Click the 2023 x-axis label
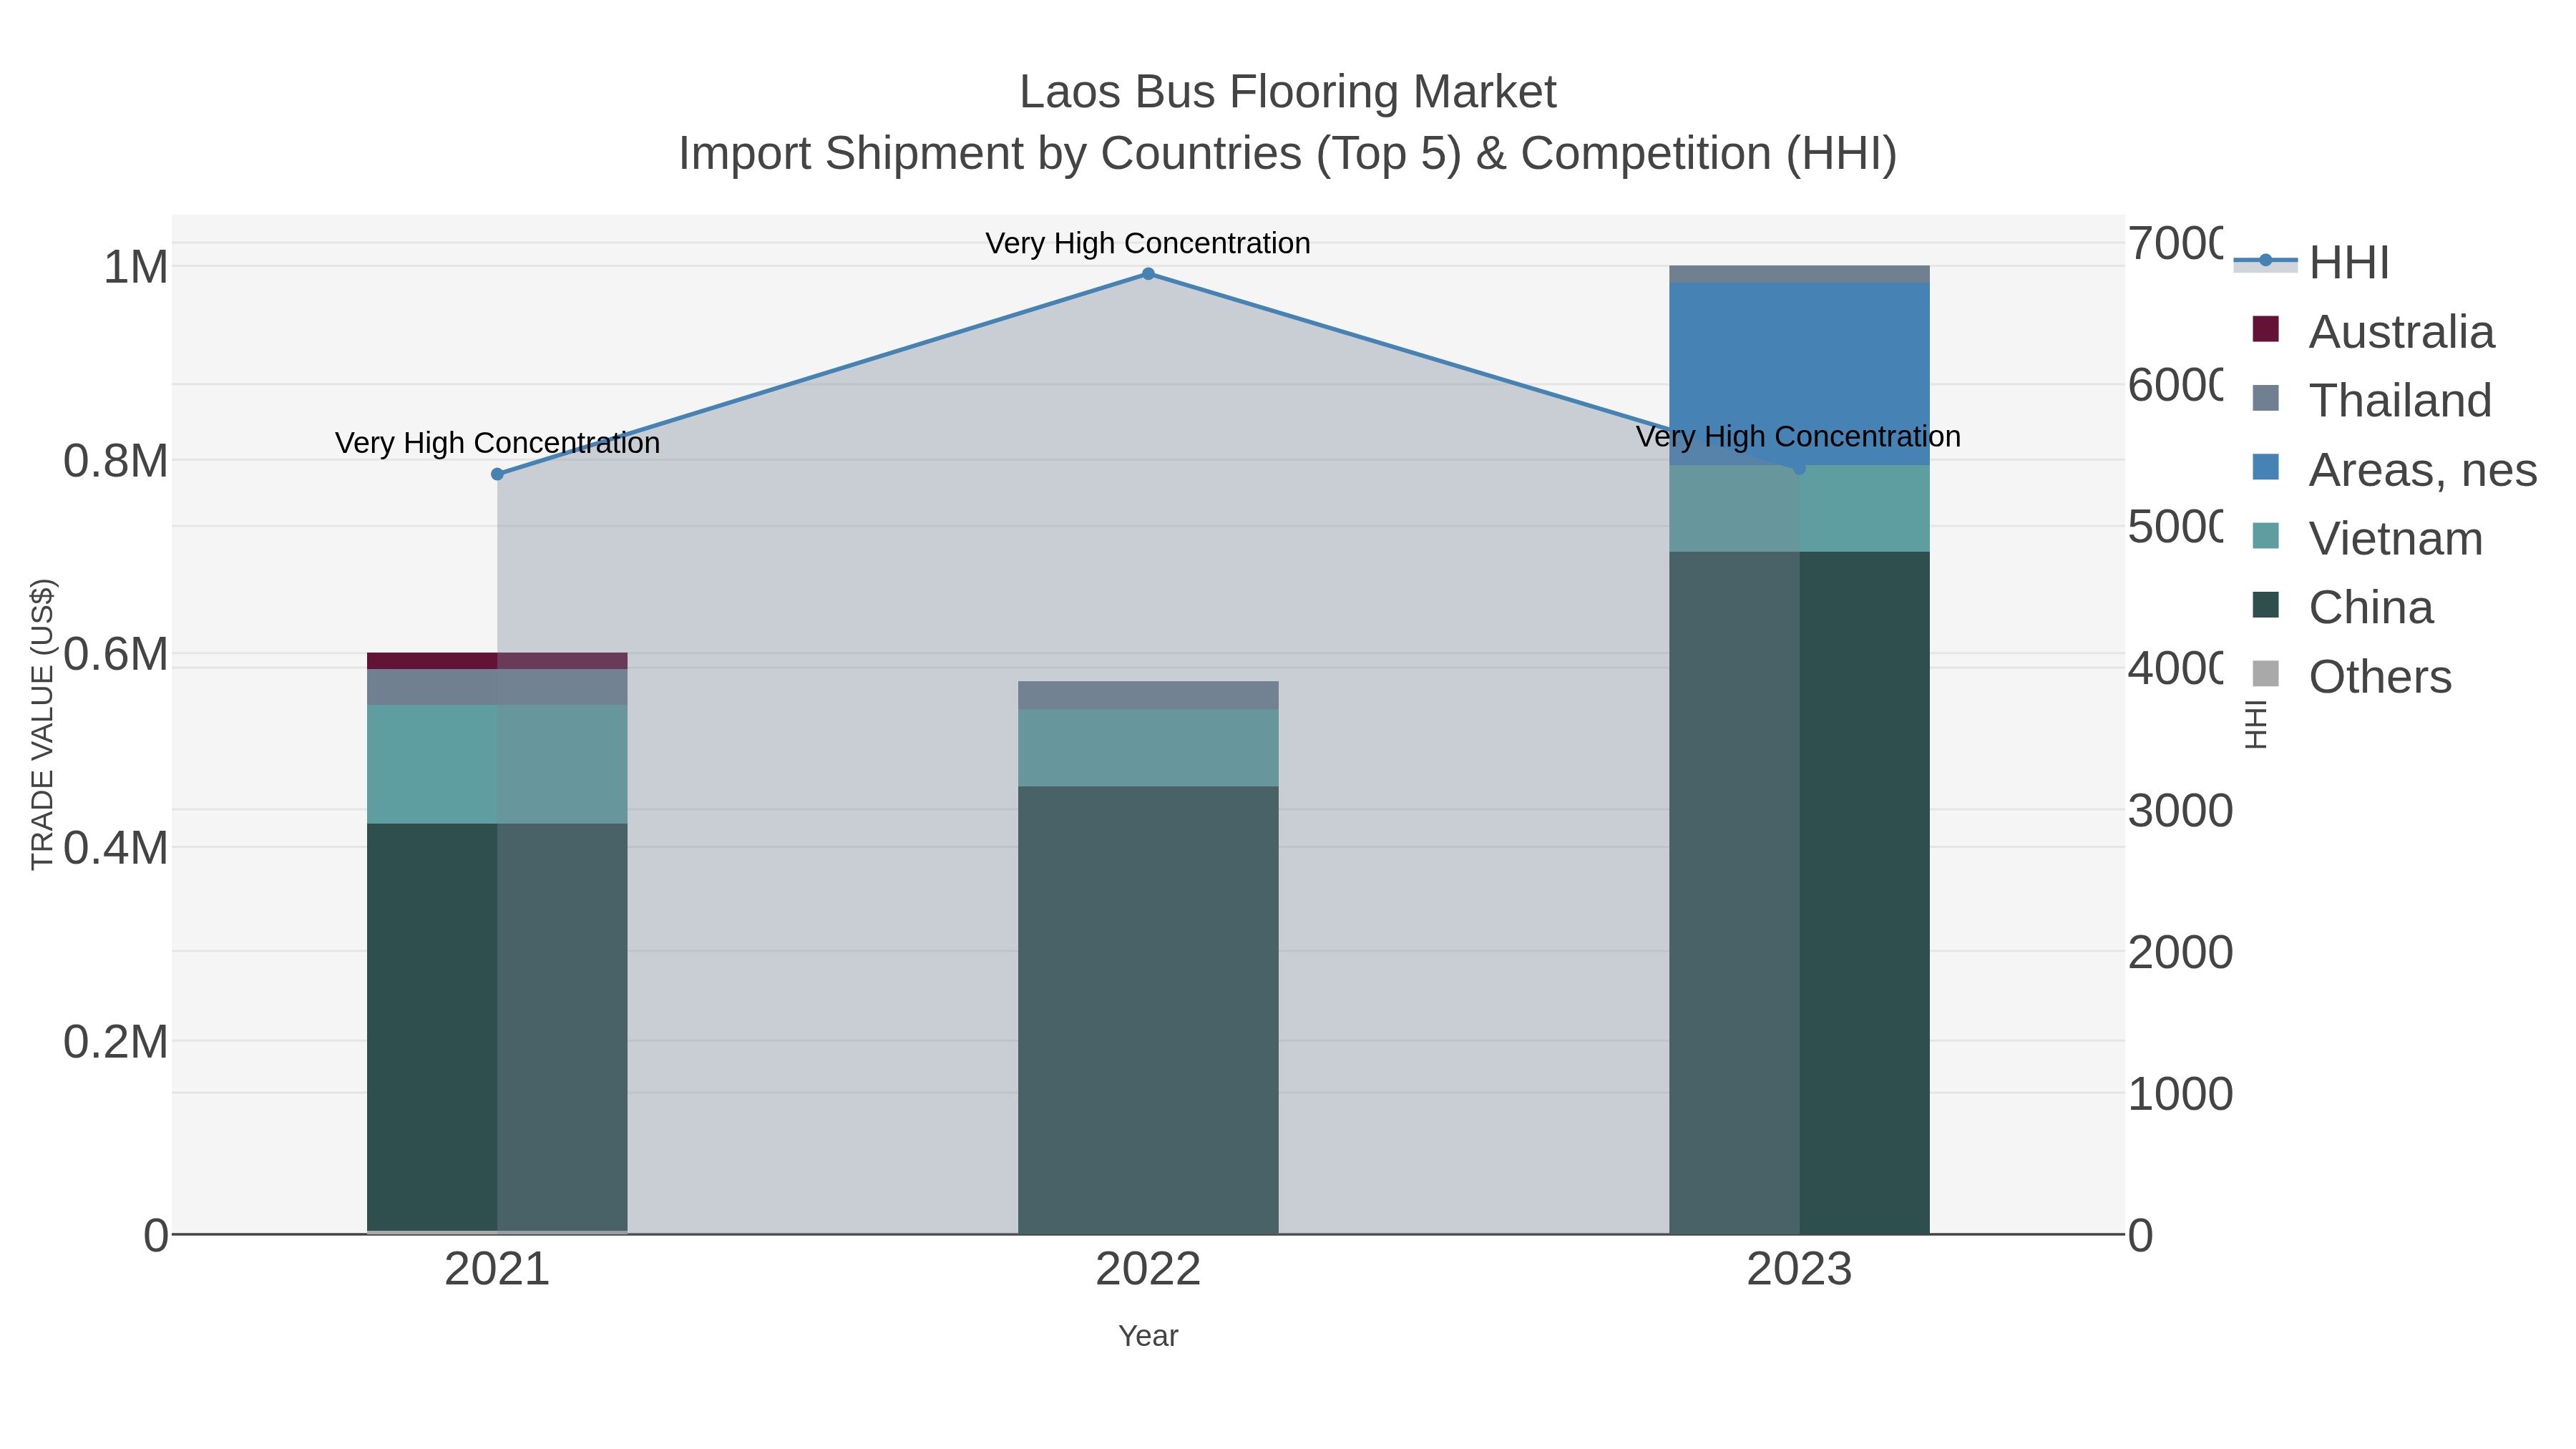2576x1449 pixels. point(1799,1270)
